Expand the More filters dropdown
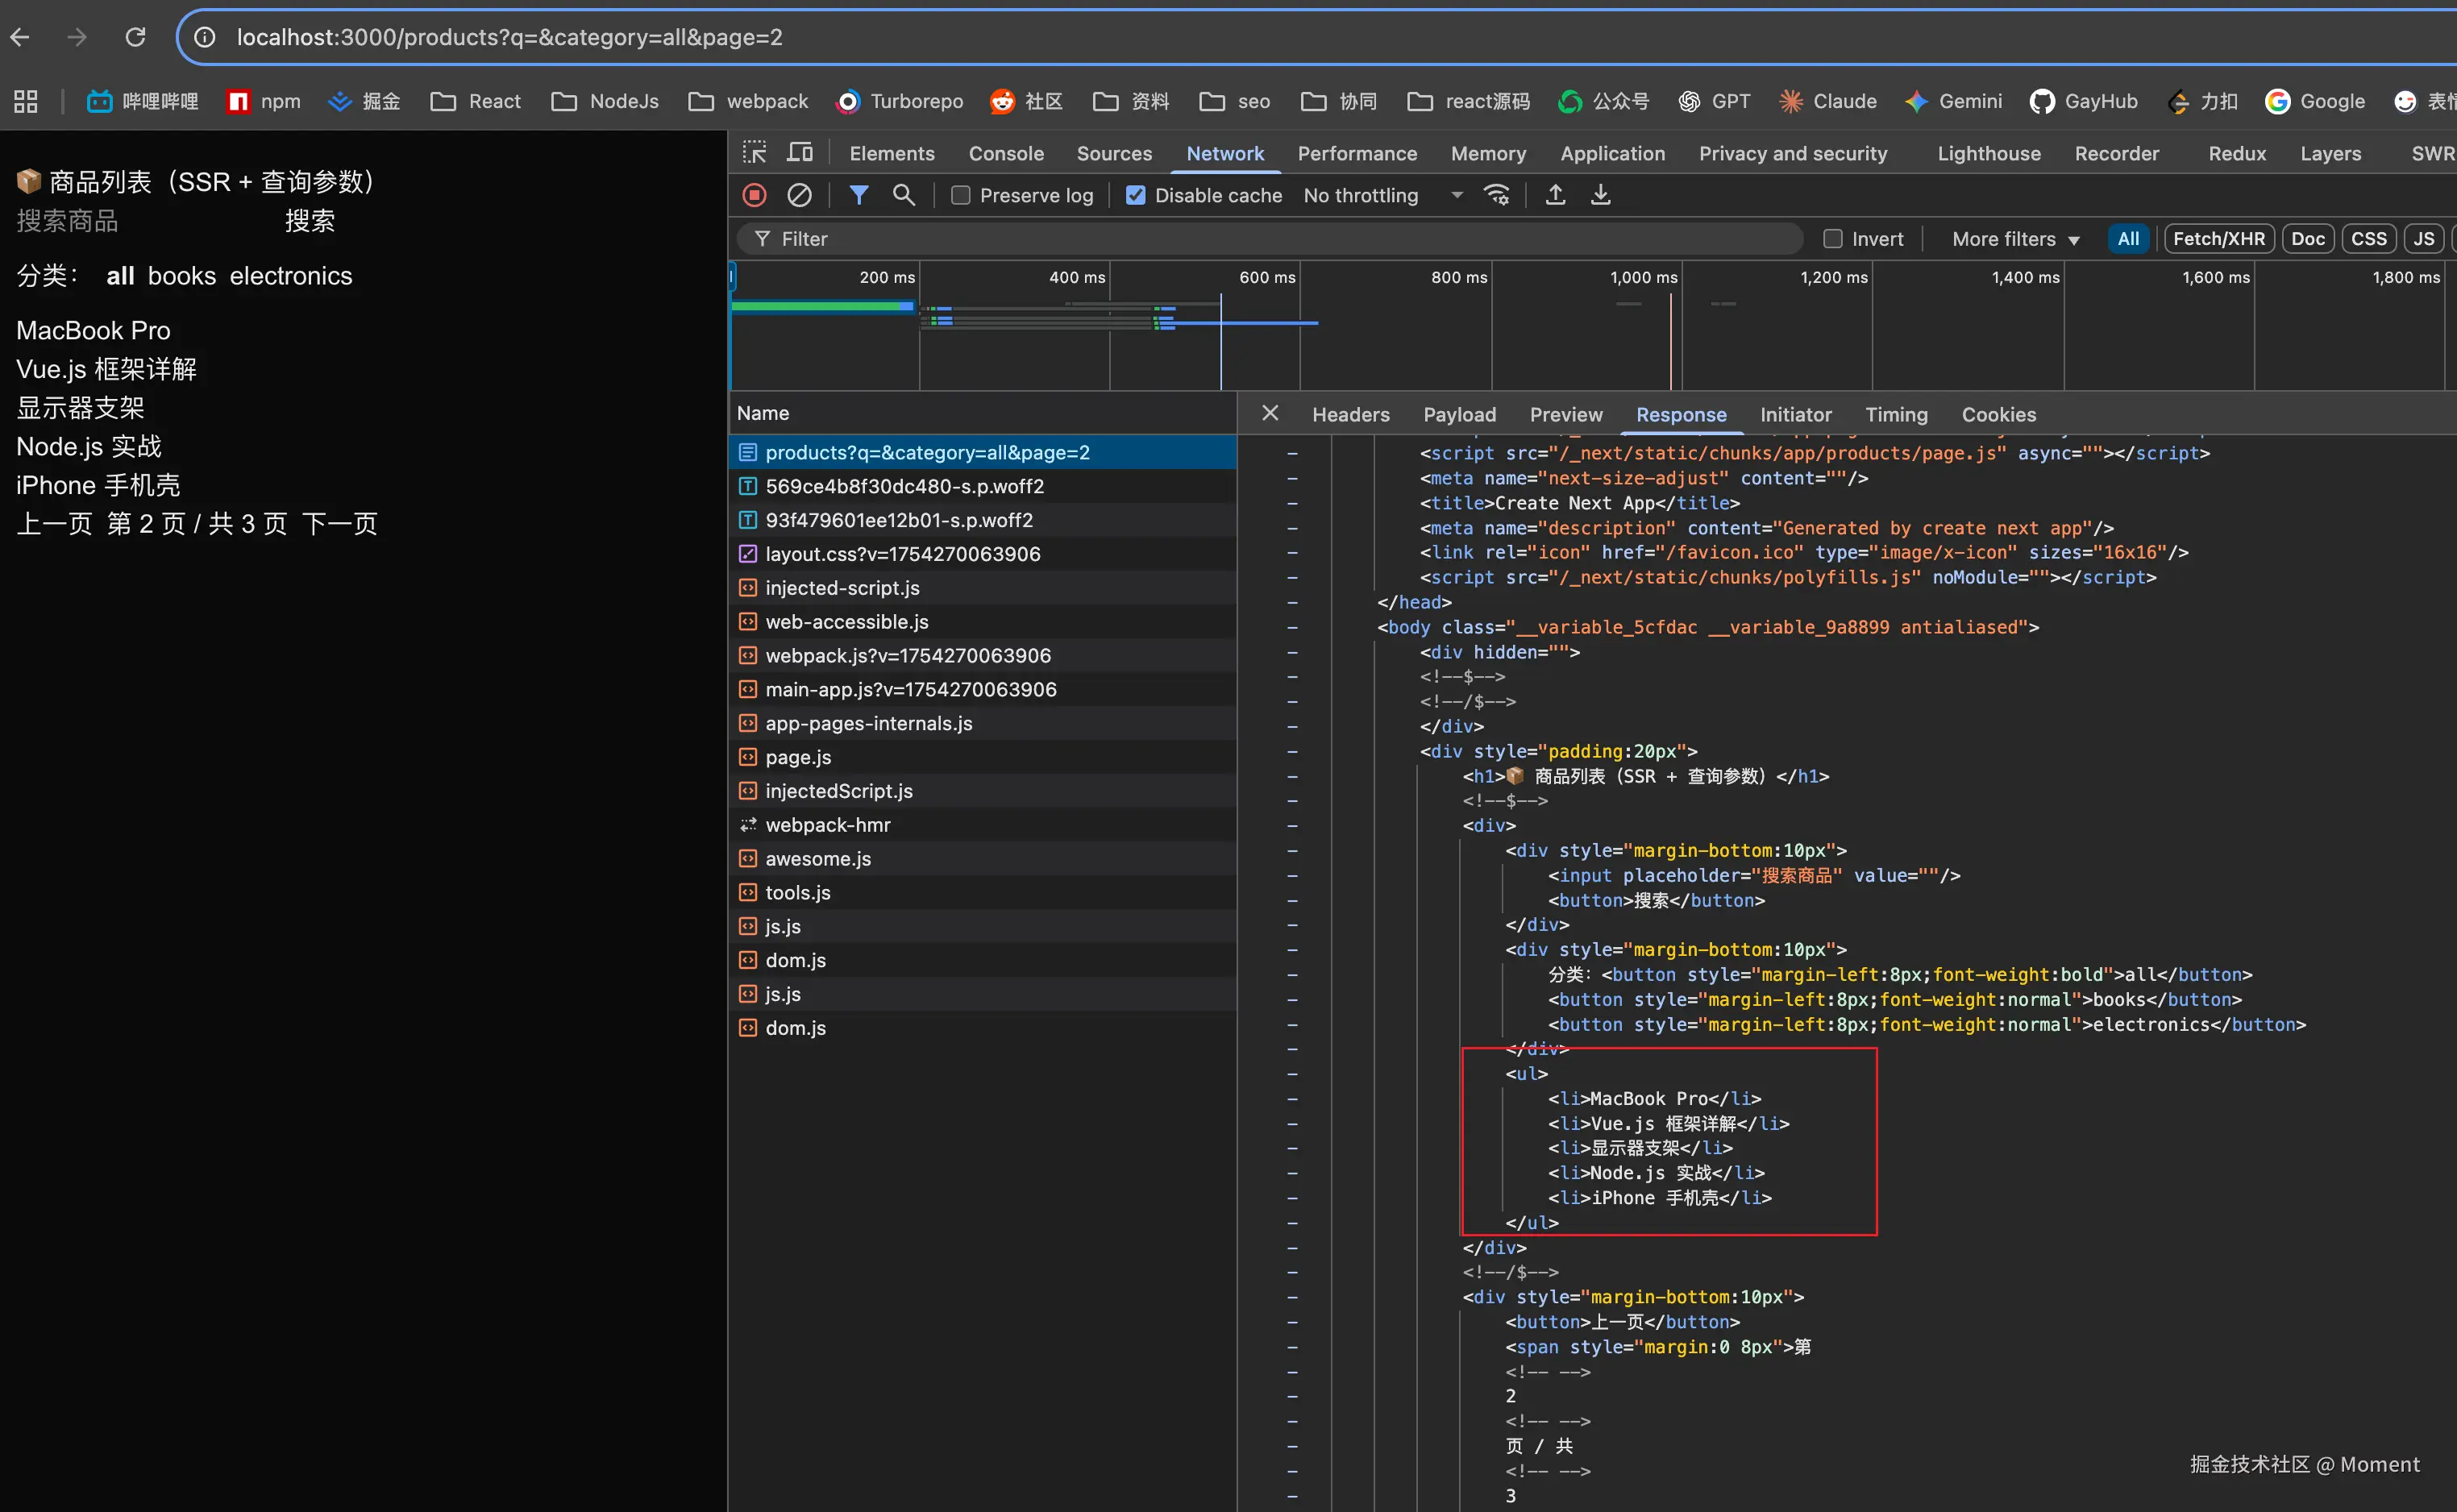 [x=2015, y=239]
